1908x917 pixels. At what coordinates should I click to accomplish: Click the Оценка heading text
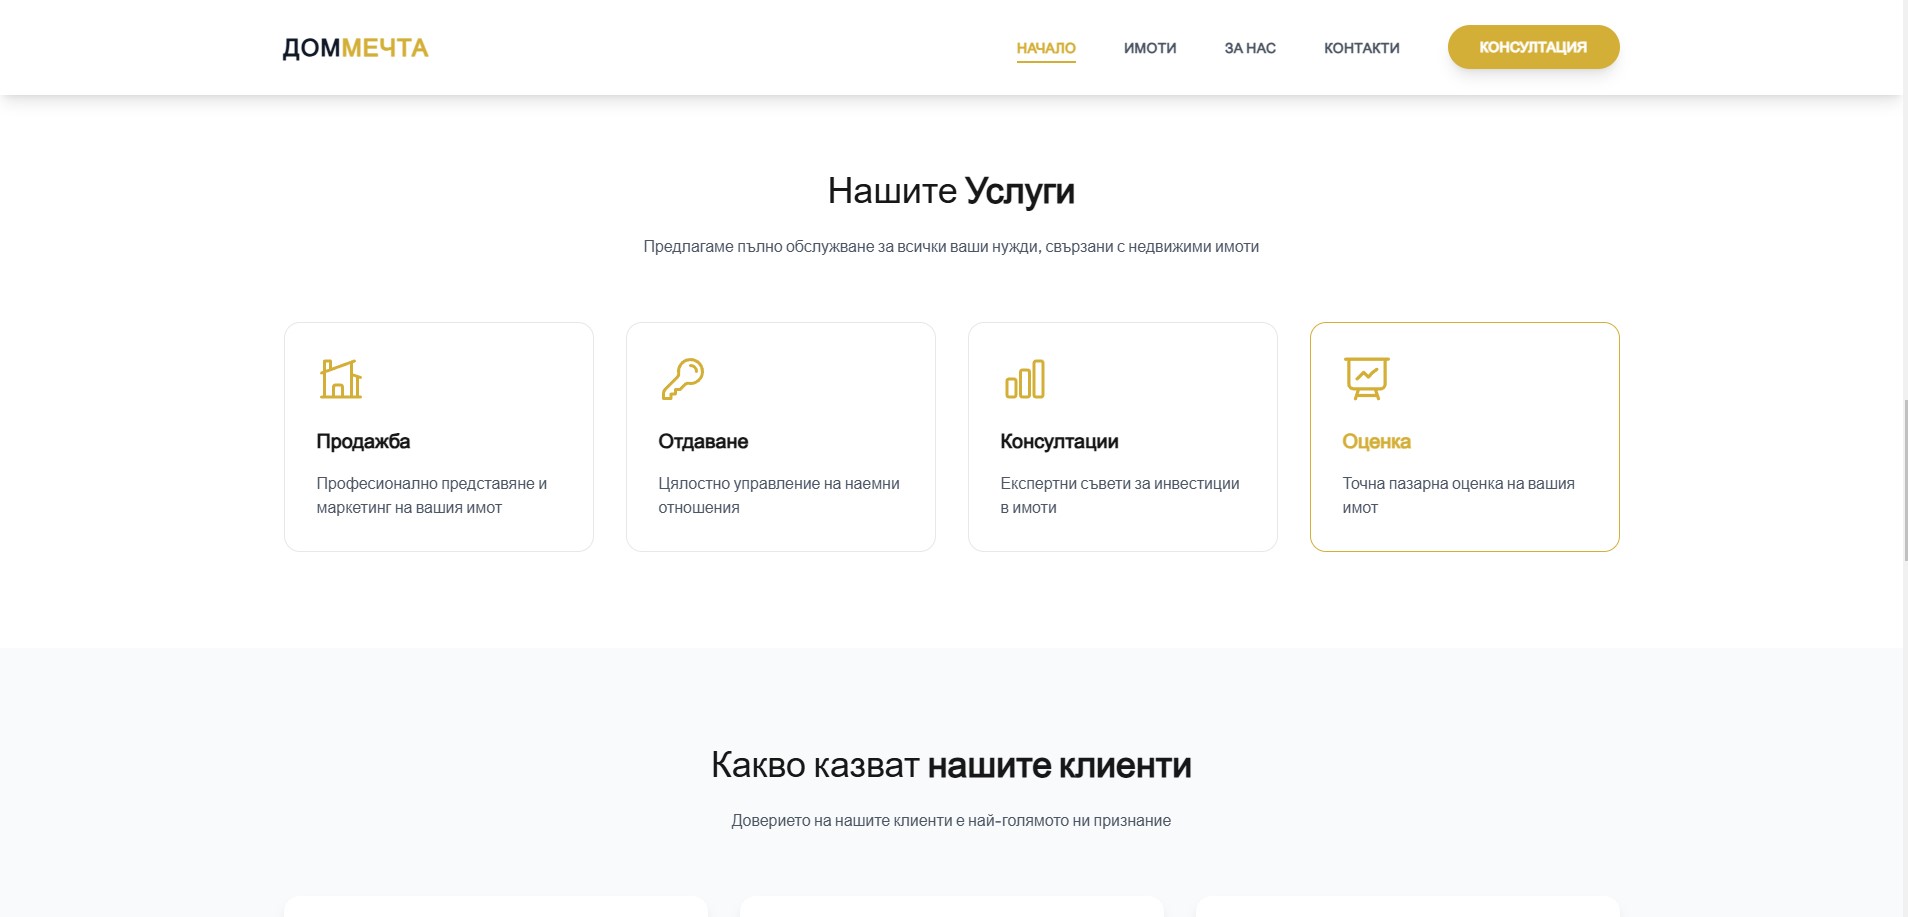click(1377, 441)
